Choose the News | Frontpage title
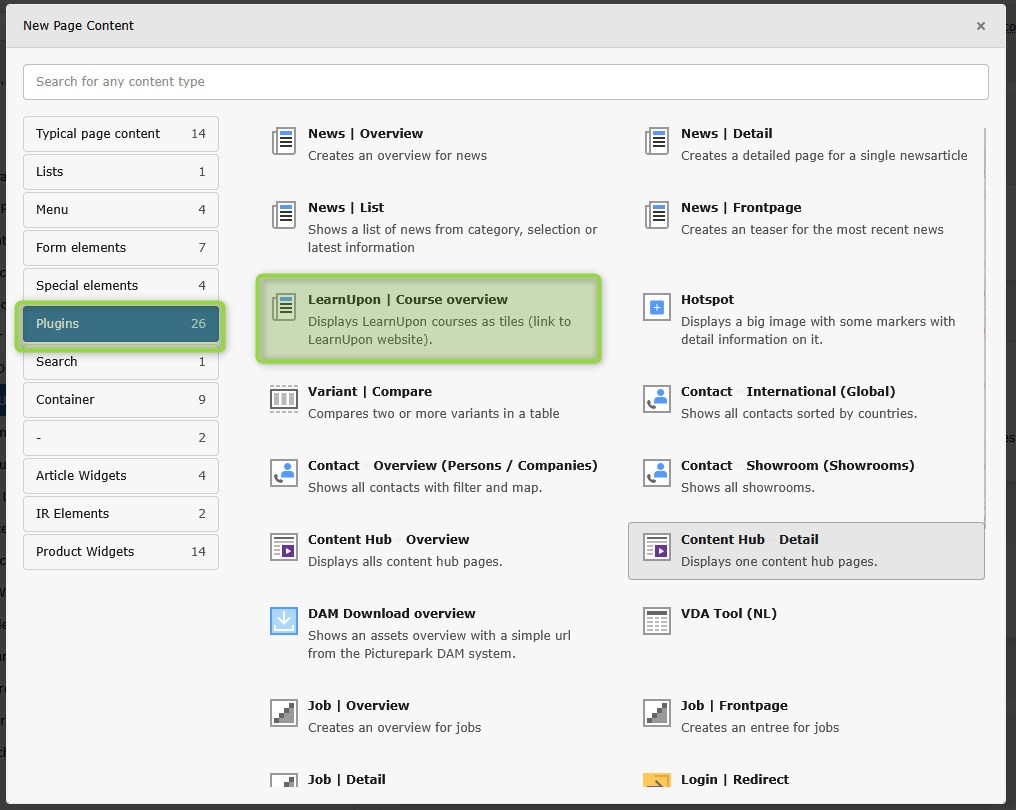 [741, 207]
